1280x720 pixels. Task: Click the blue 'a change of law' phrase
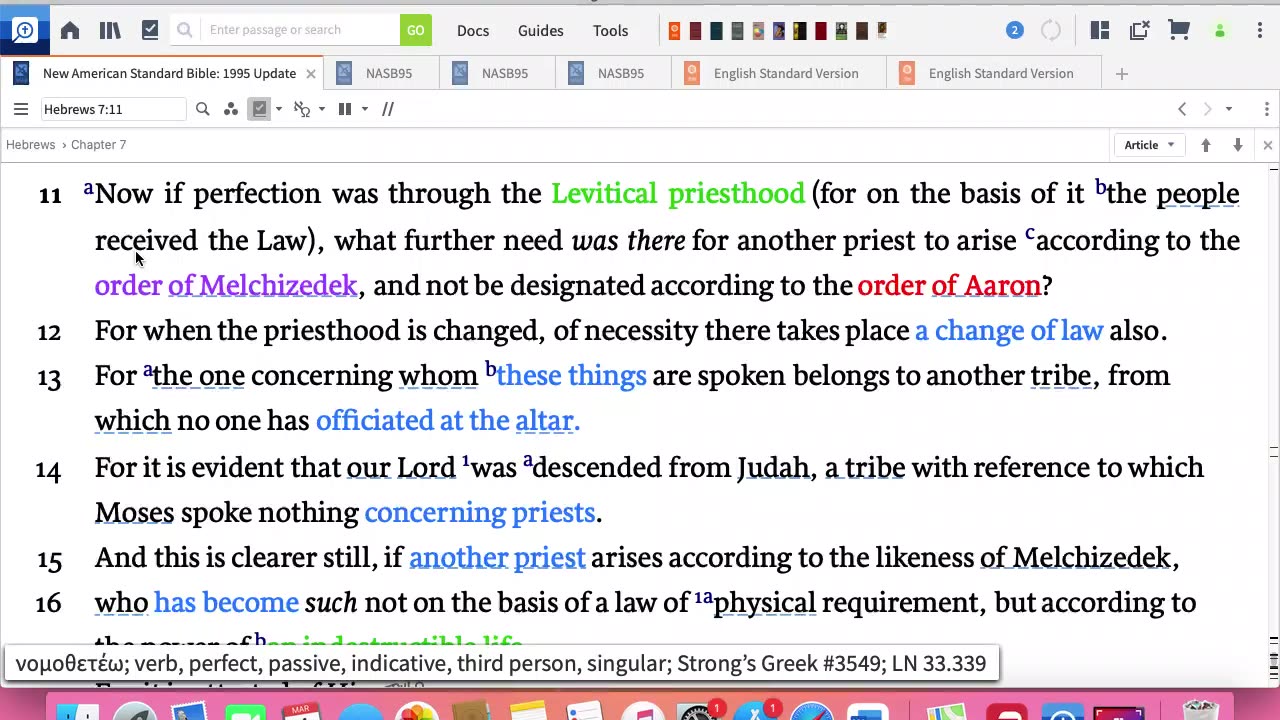click(x=1009, y=330)
